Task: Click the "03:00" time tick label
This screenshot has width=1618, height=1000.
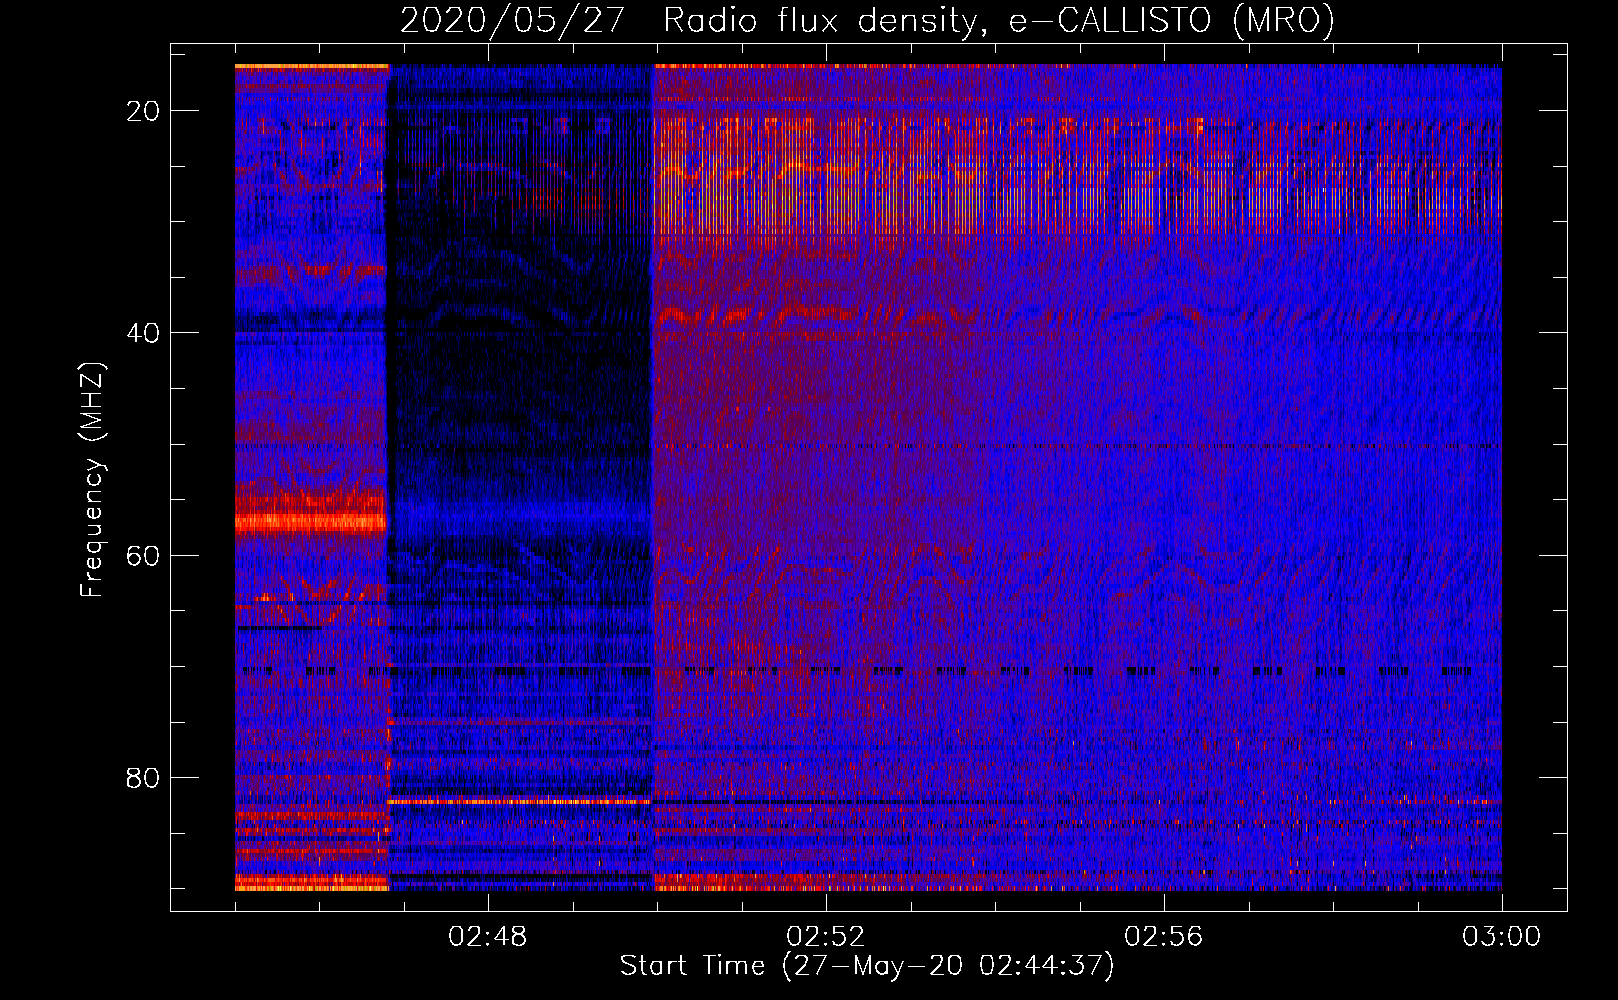Action: point(1502,937)
